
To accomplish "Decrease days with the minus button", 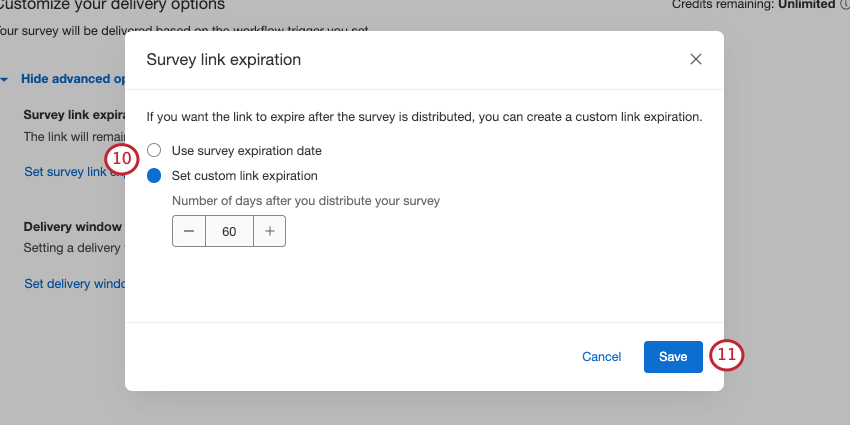I will tap(189, 231).
